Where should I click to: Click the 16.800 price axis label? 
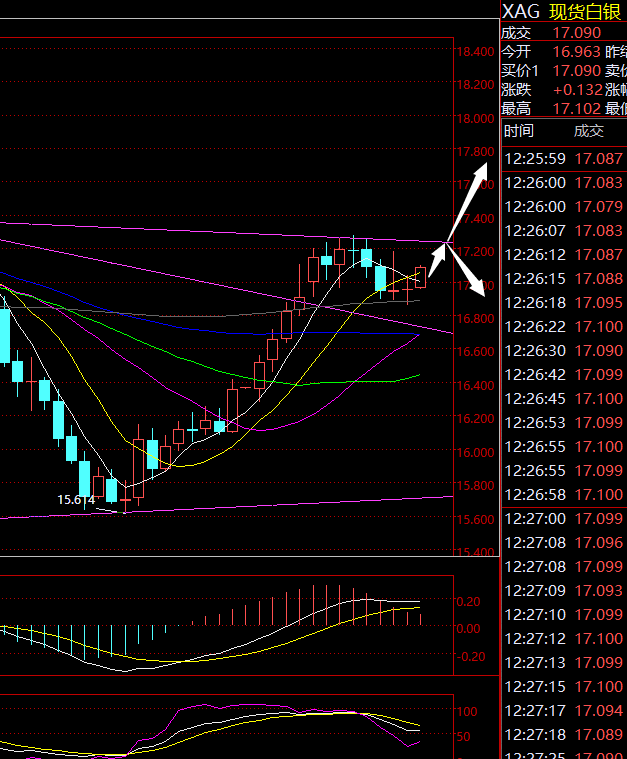475,319
